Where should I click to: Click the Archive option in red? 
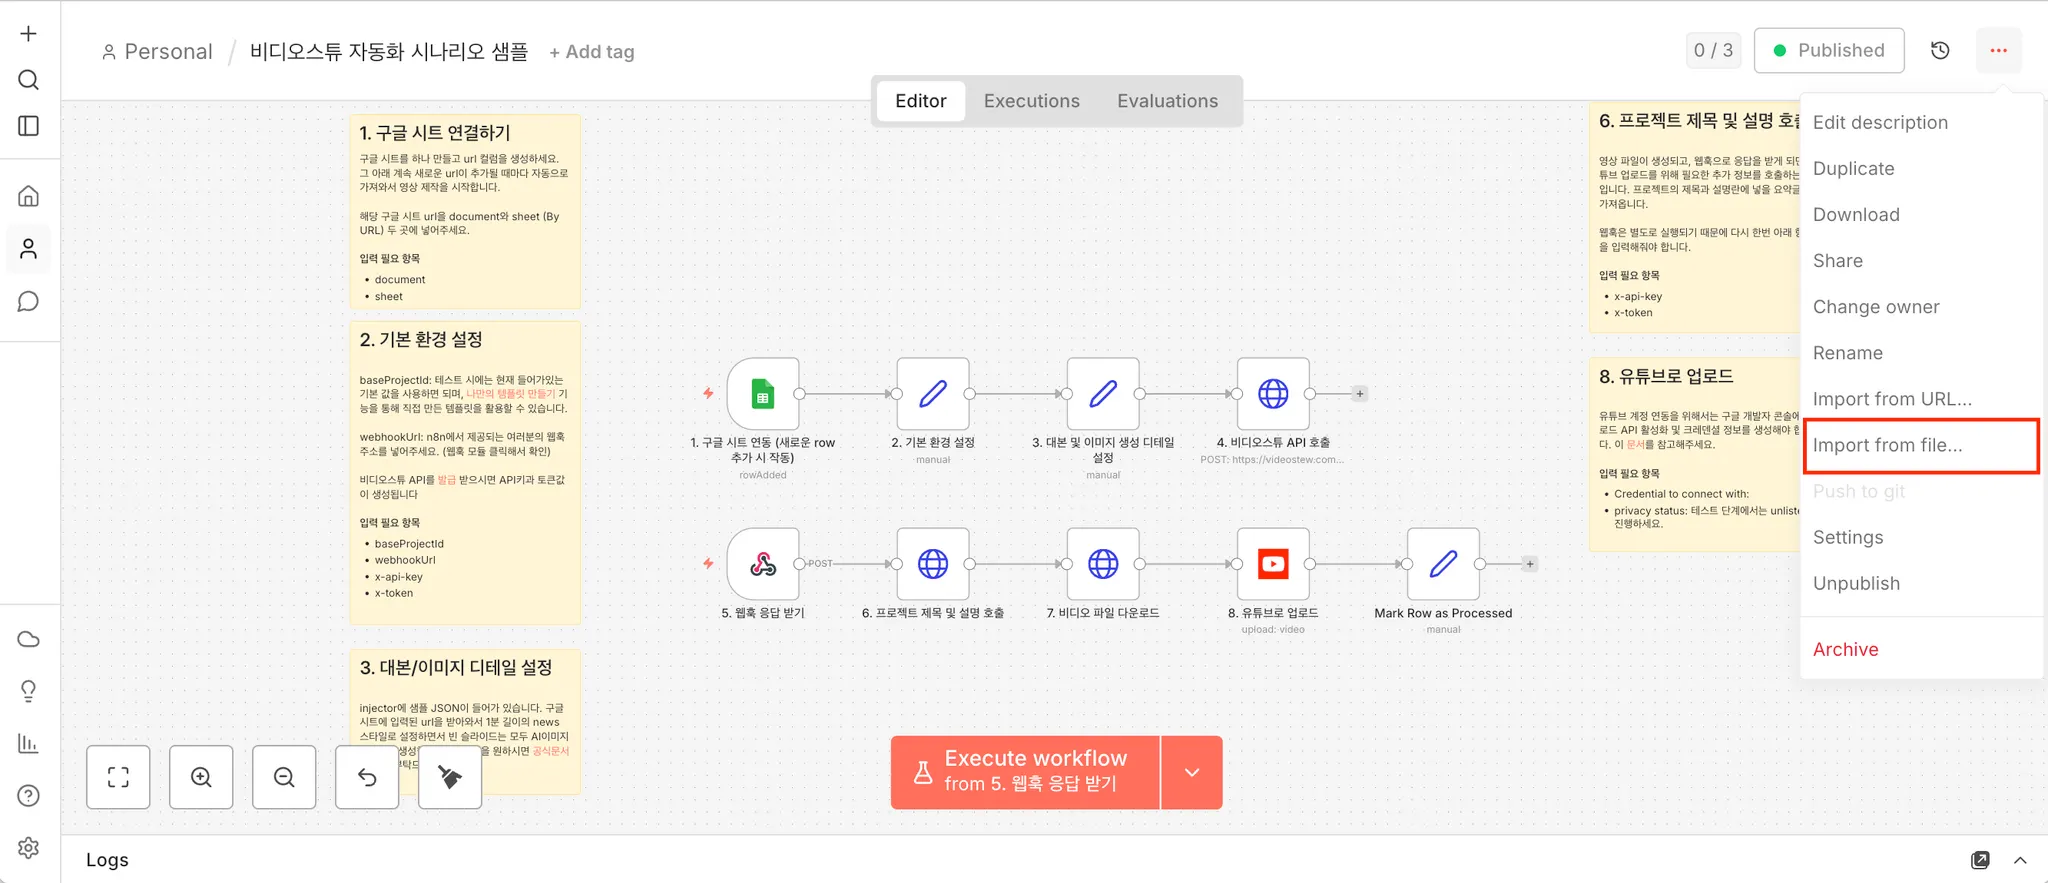click(x=1845, y=649)
